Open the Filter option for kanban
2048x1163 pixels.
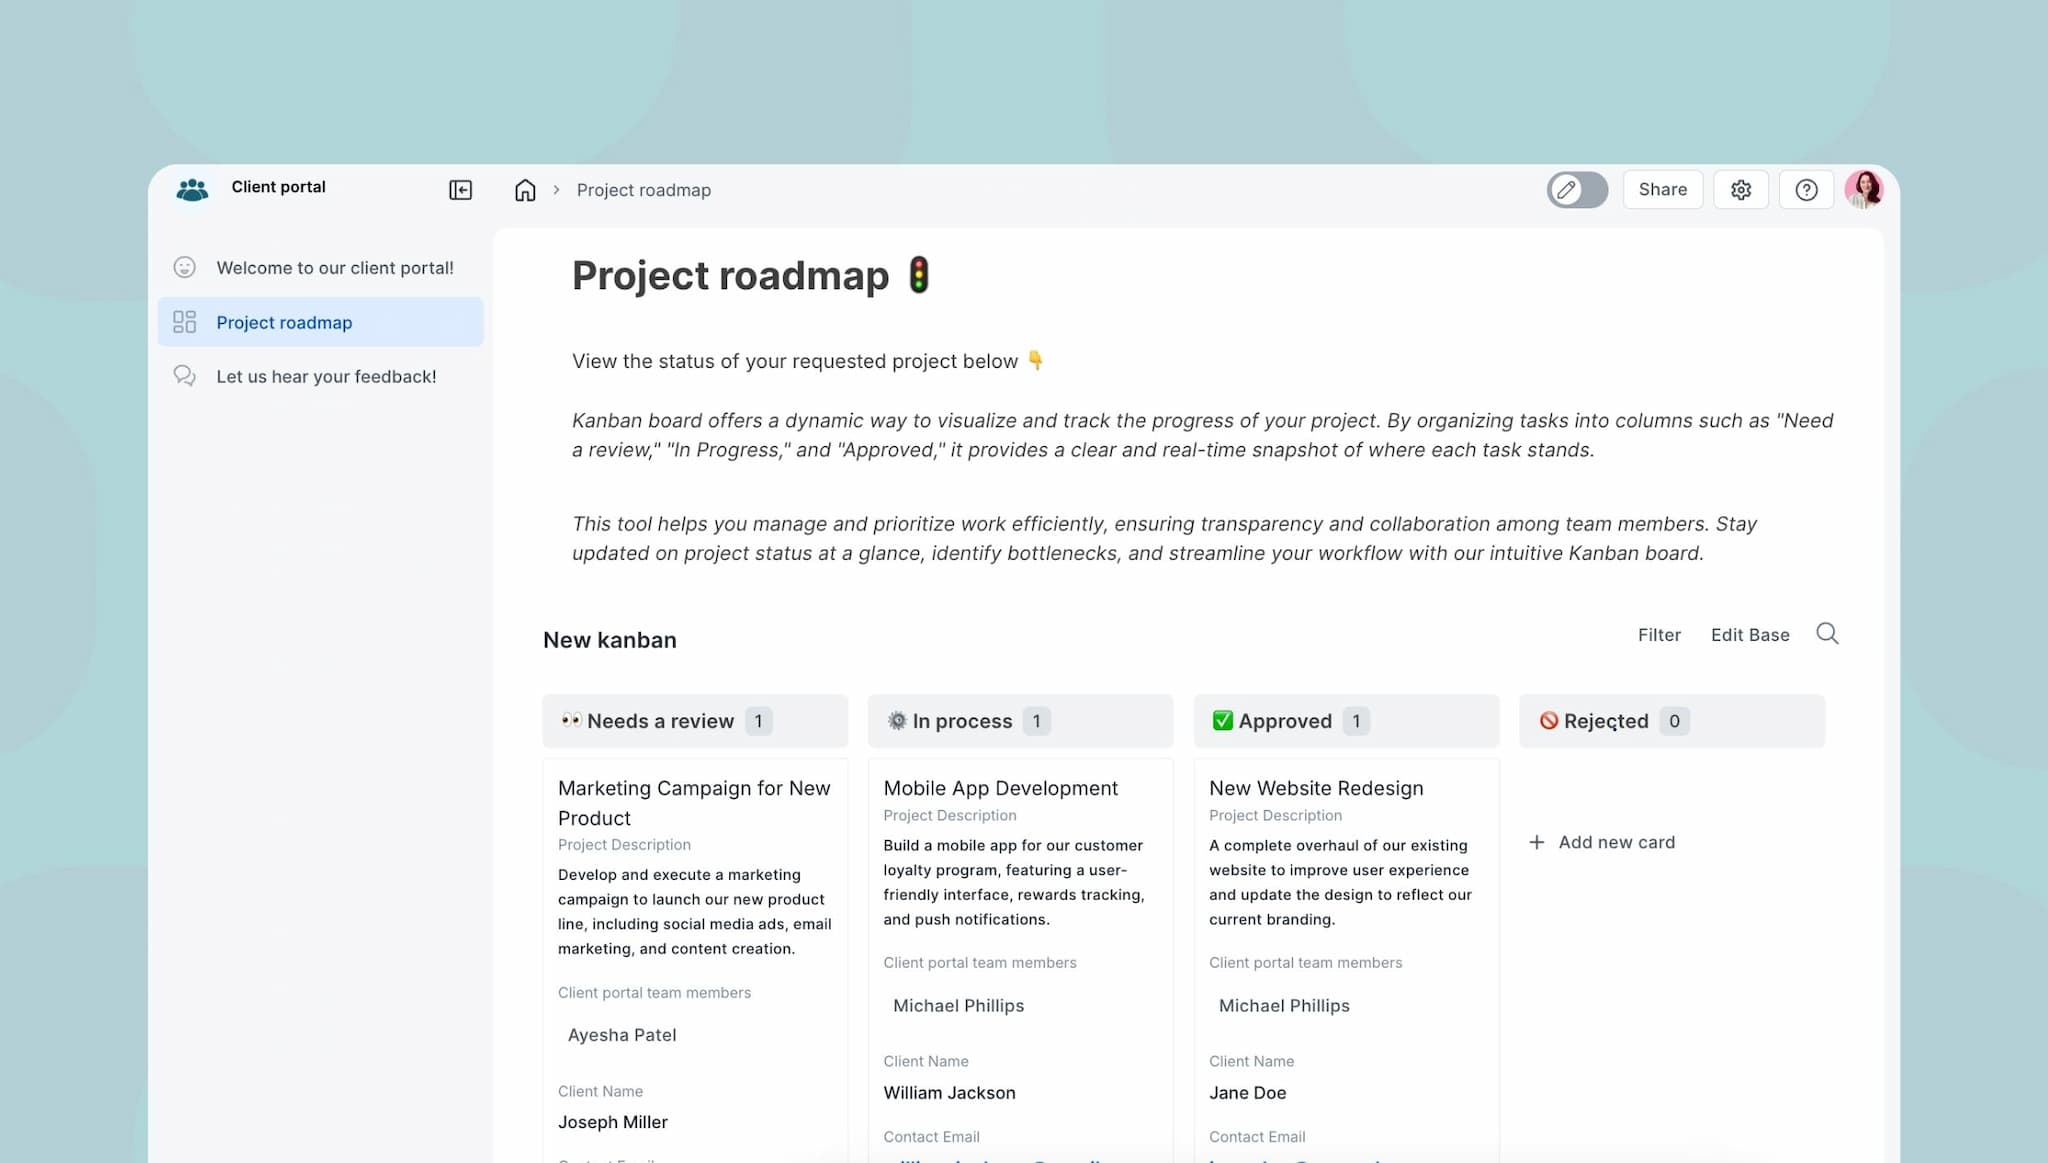(x=1659, y=635)
